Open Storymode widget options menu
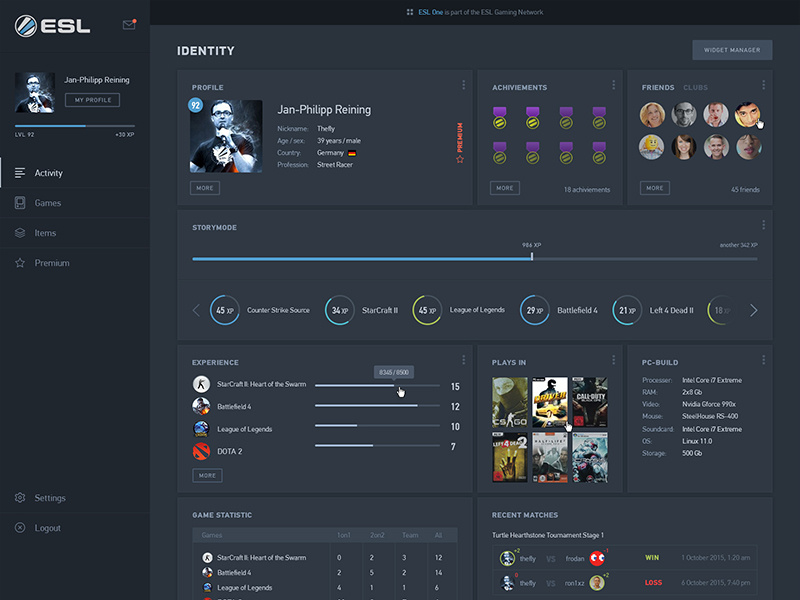This screenshot has height=600, width=800. pyautogui.click(x=763, y=224)
